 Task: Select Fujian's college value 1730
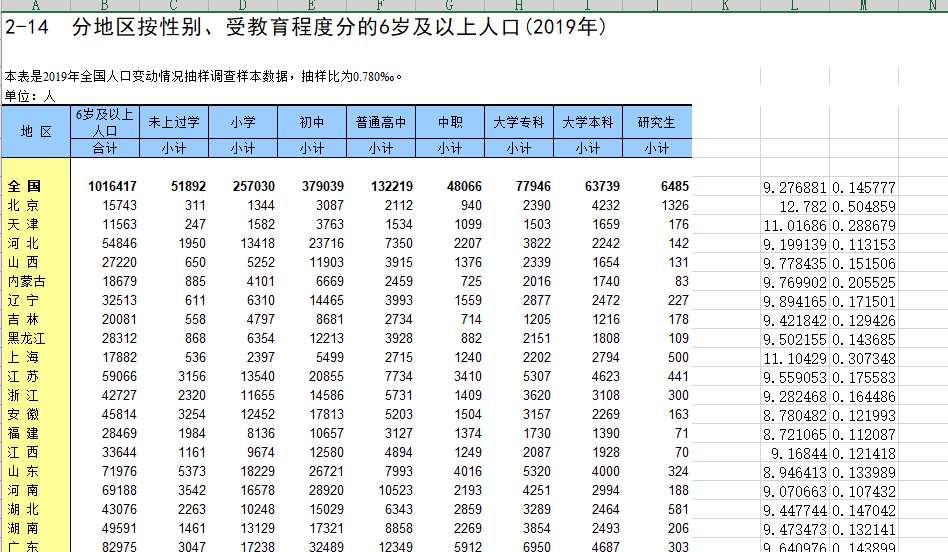537,433
